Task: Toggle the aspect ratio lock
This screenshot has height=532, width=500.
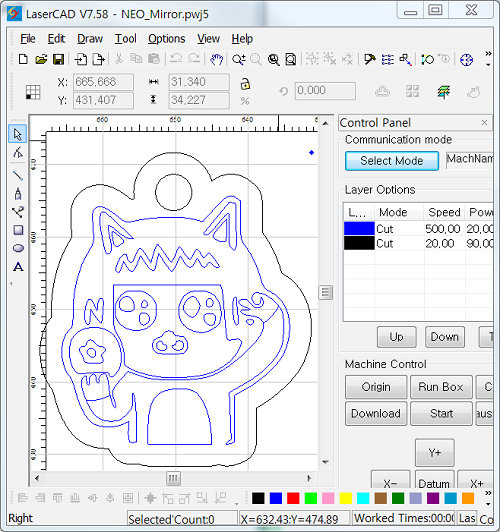Action: (245, 84)
